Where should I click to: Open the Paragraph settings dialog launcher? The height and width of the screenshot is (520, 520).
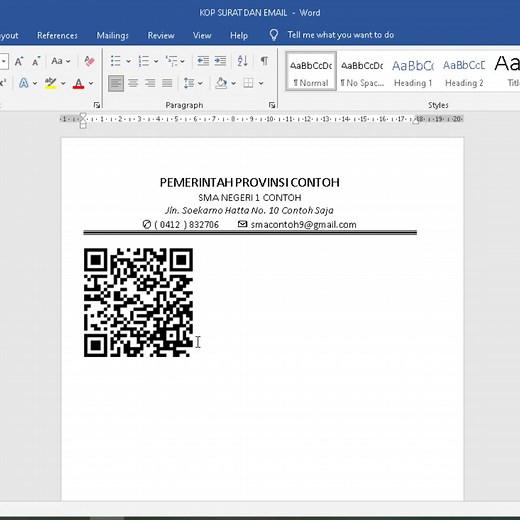pos(272,105)
